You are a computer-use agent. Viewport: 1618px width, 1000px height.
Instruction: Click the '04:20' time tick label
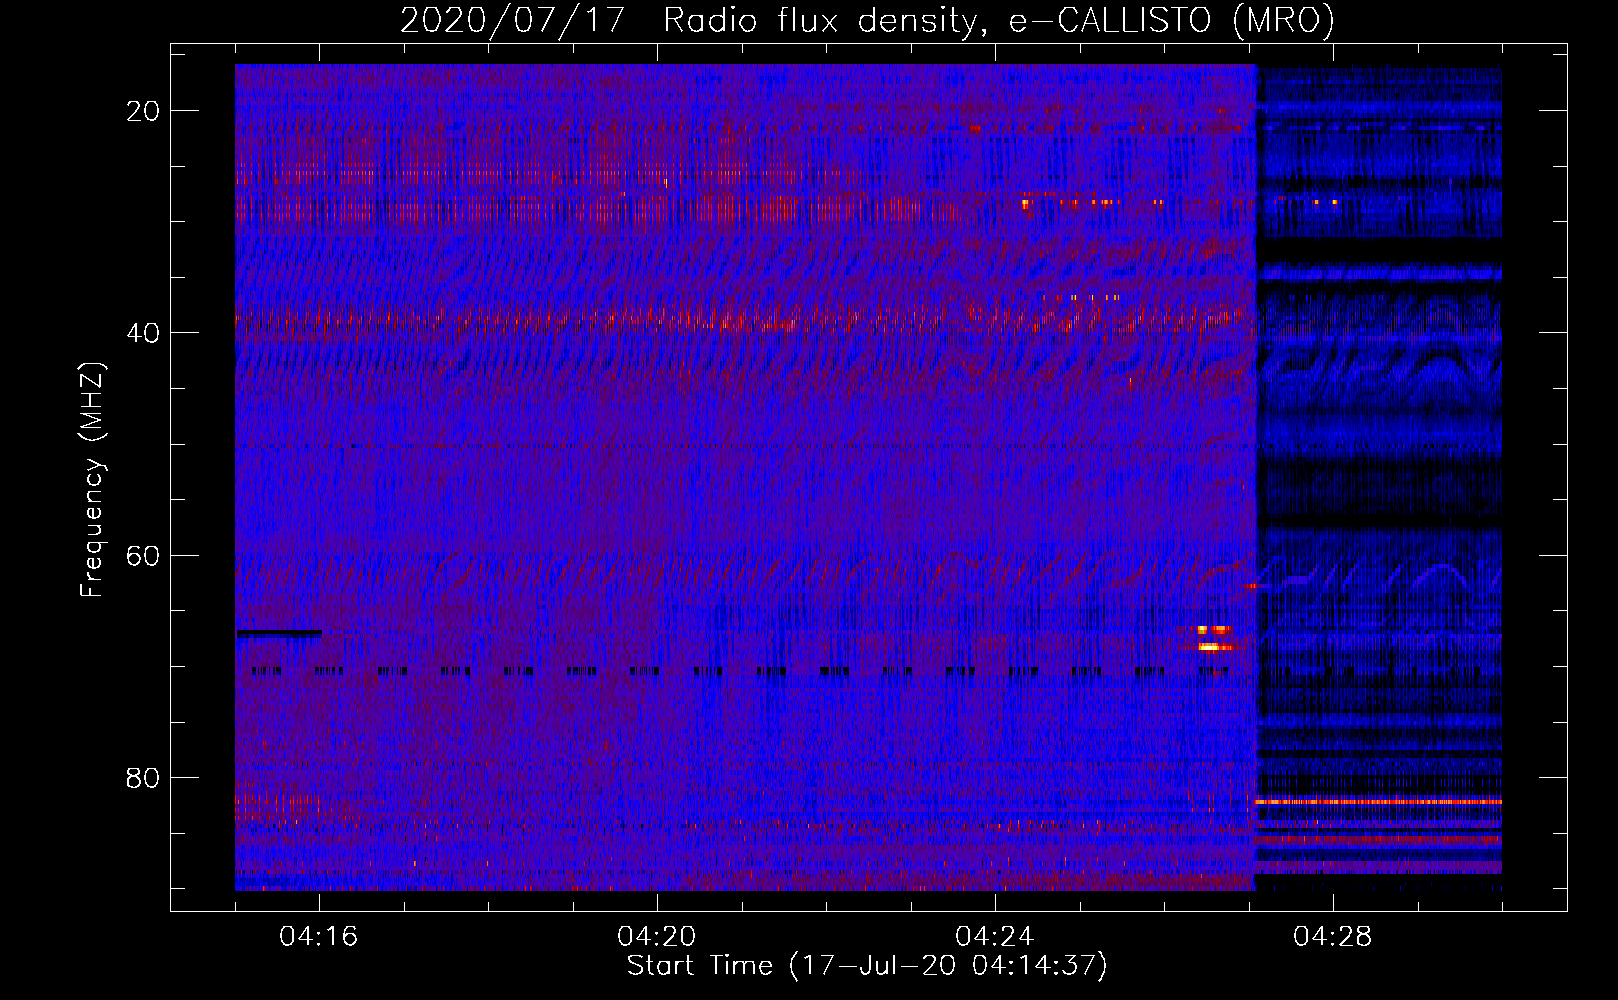pyautogui.click(x=657, y=937)
